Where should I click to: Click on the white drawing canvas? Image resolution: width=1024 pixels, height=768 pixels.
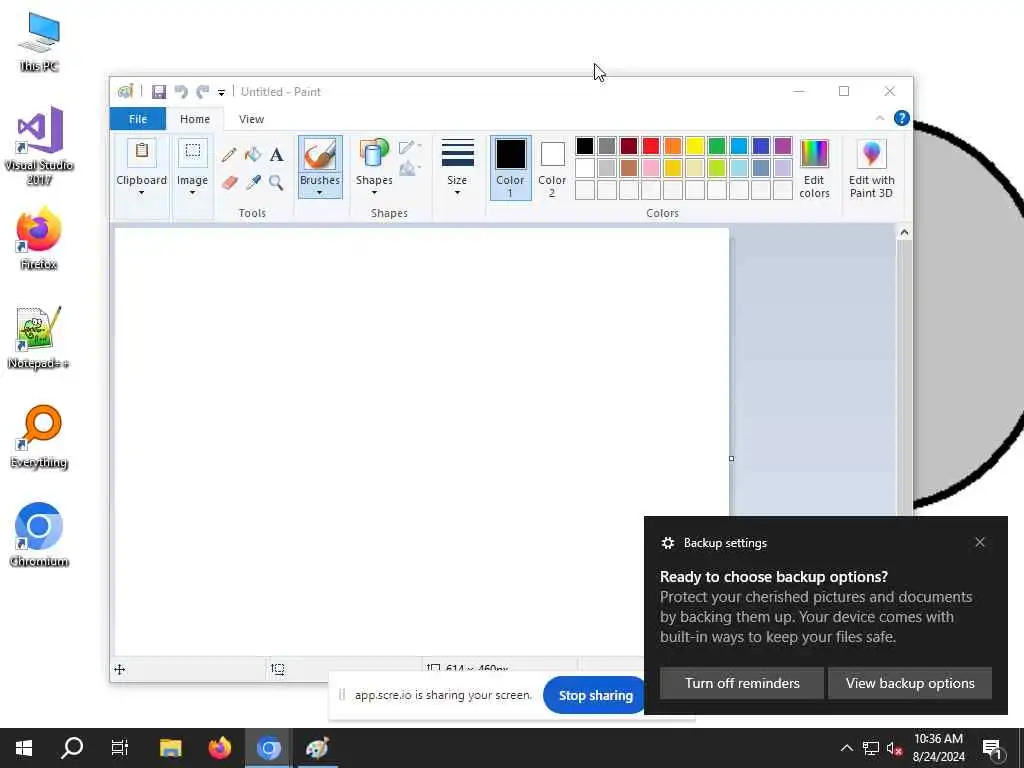pyautogui.click(x=421, y=441)
